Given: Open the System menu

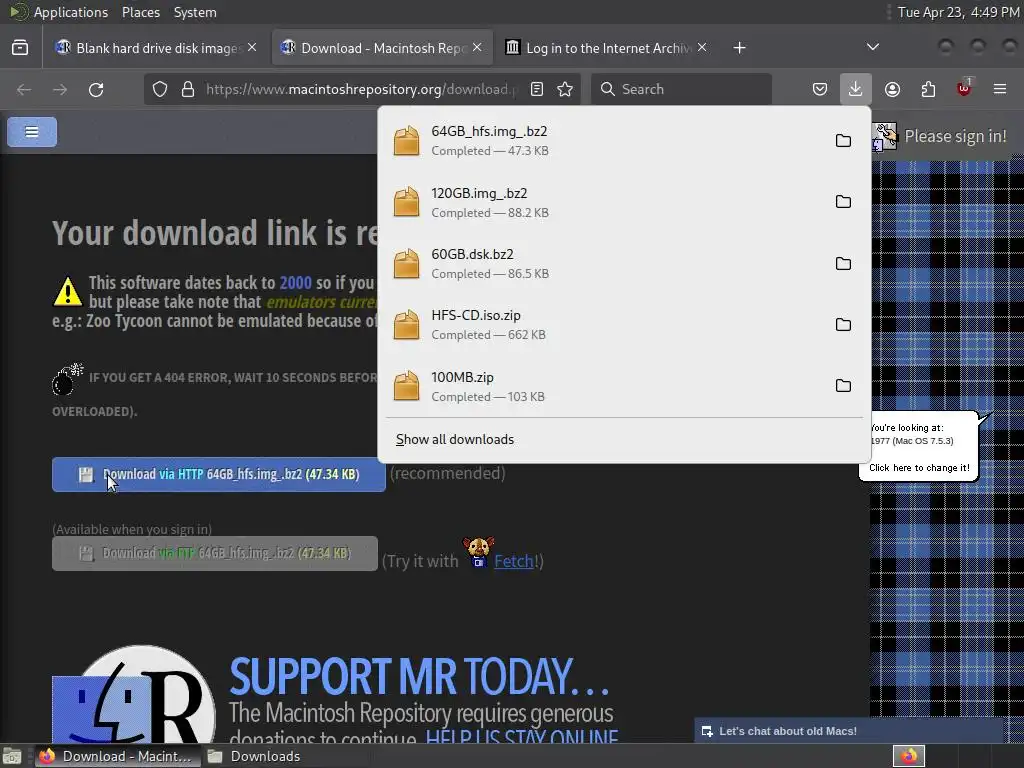Looking at the screenshot, I should [x=195, y=12].
